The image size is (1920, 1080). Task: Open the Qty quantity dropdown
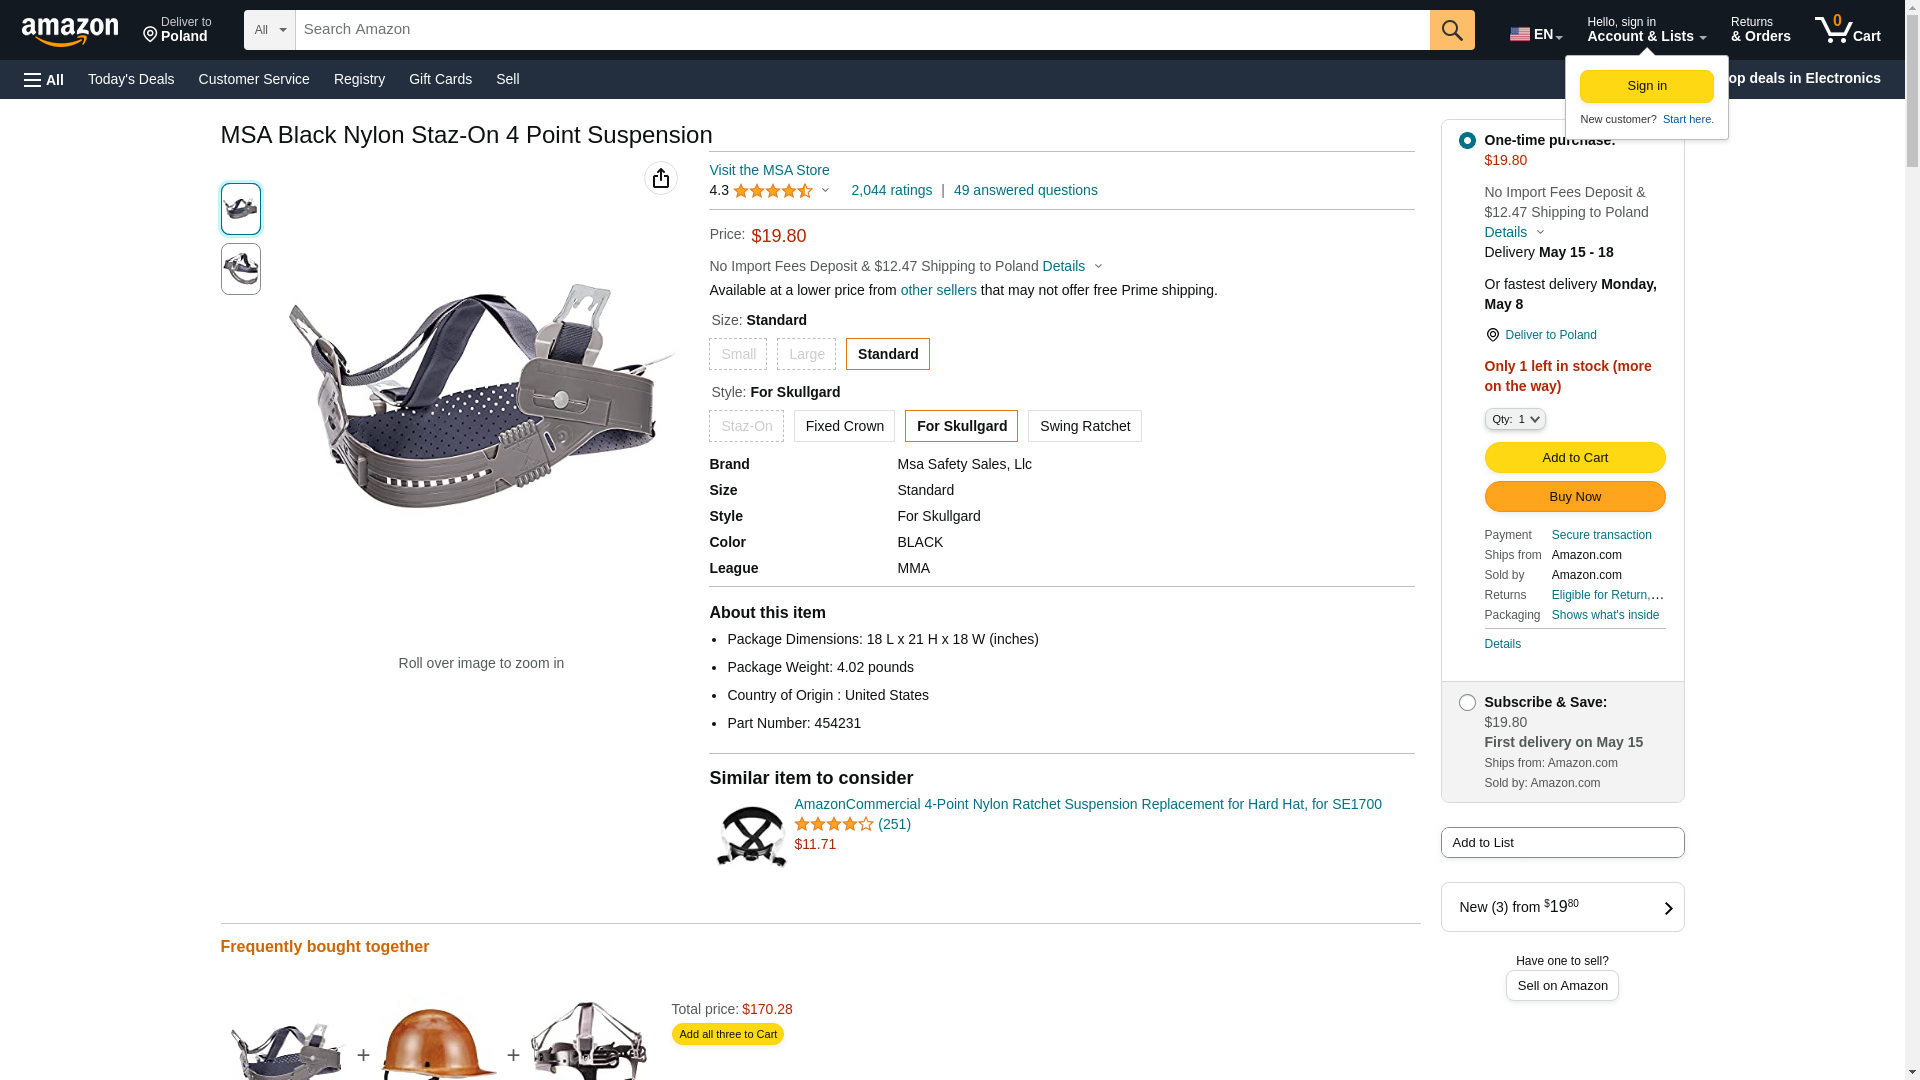pyautogui.click(x=1514, y=420)
